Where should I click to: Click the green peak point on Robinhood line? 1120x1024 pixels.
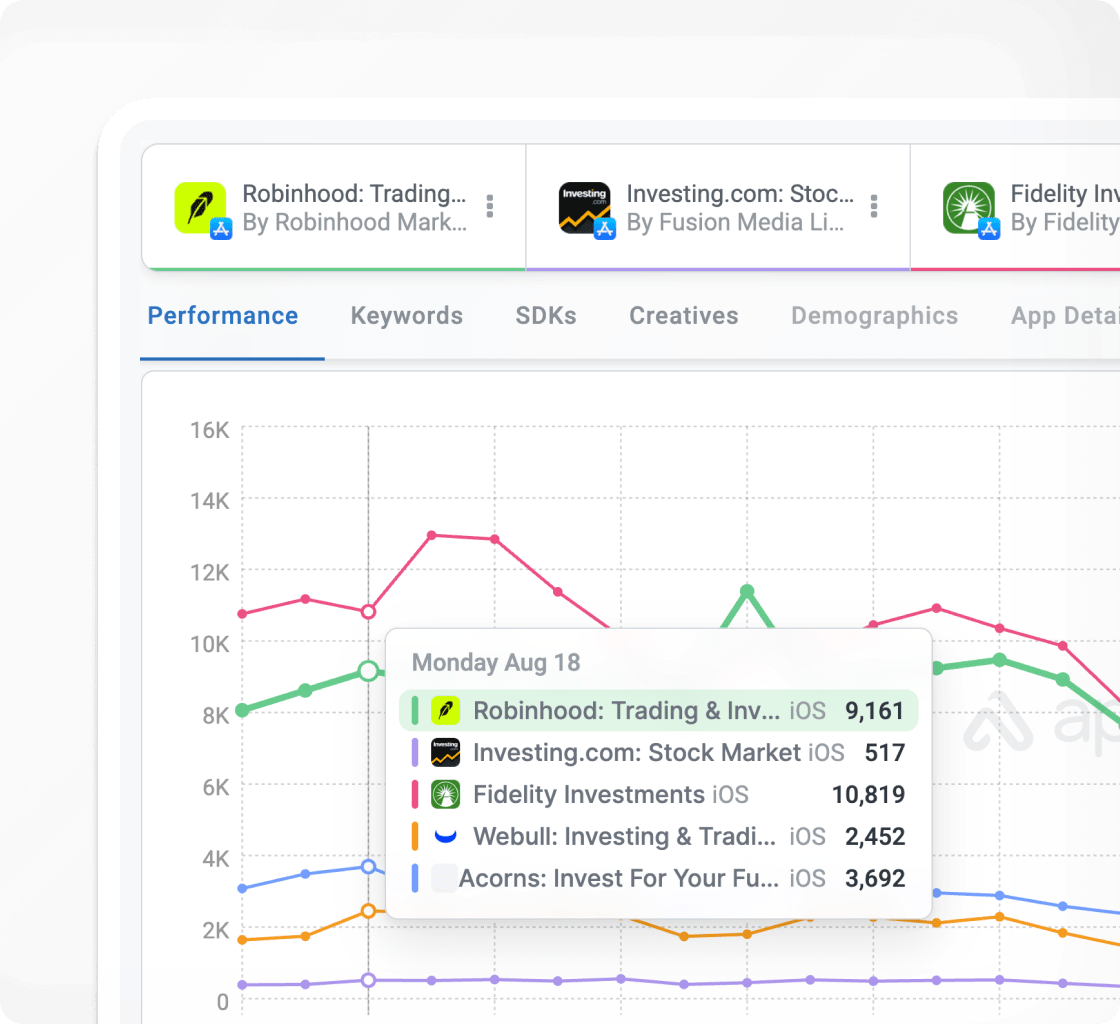tap(747, 591)
